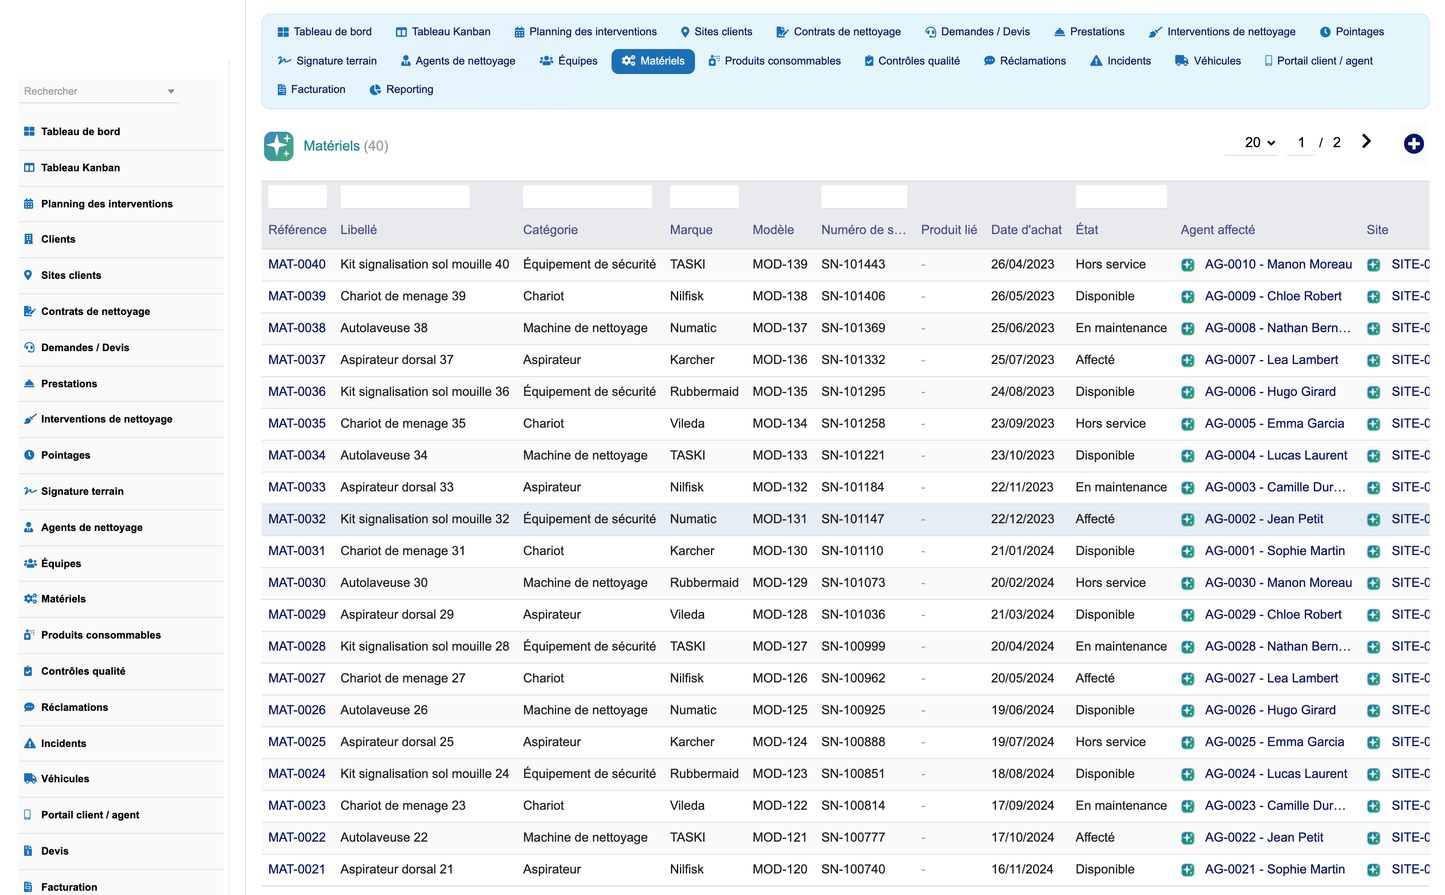Screen dimensions: 1445x895
Task: Click the Catégorie filter input
Action: (x=587, y=197)
